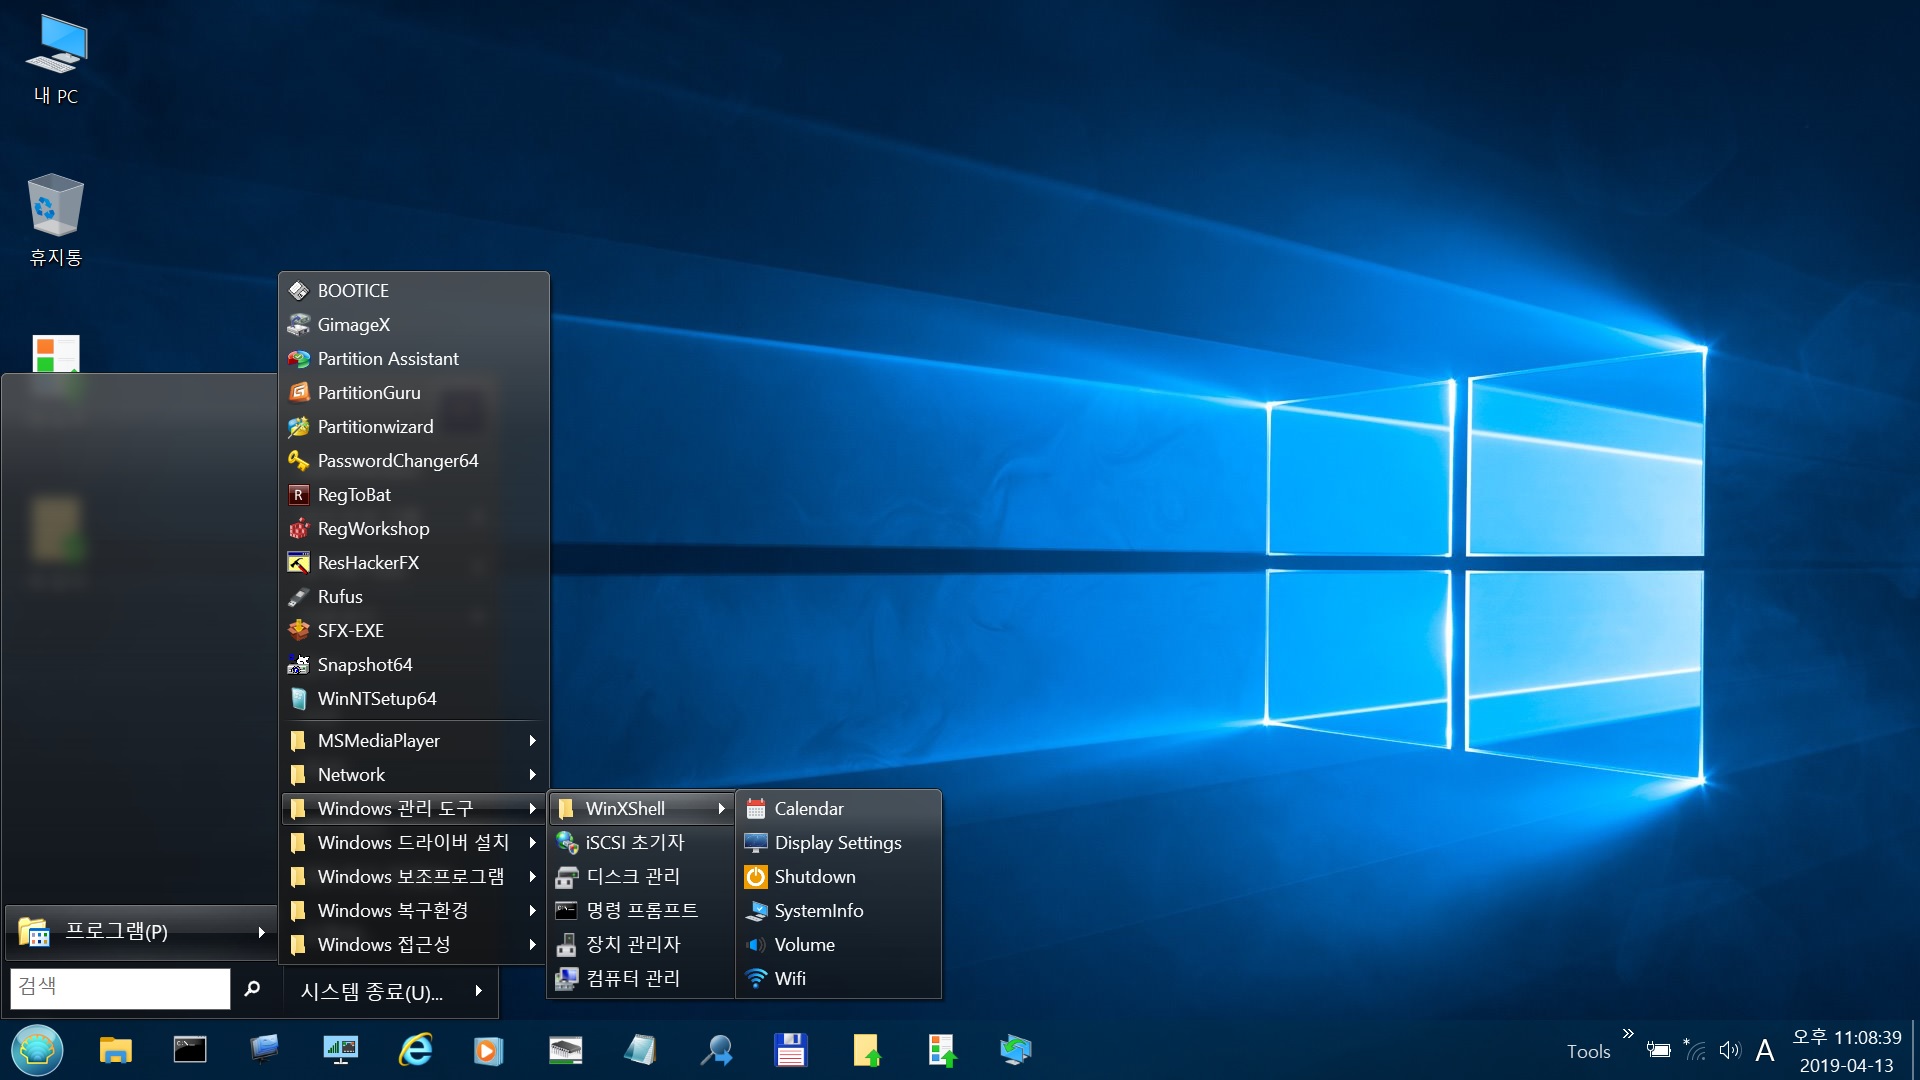Click the tray battery icon

[1659, 1050]
